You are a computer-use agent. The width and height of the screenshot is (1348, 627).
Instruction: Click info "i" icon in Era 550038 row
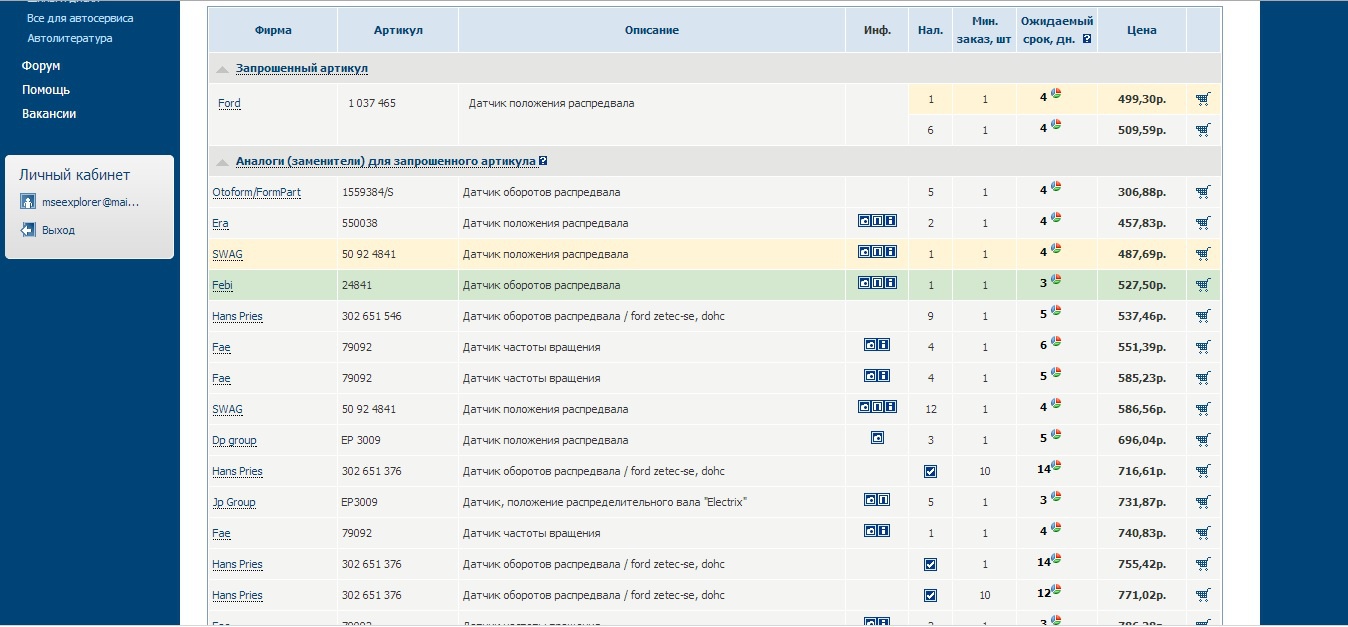890,221
